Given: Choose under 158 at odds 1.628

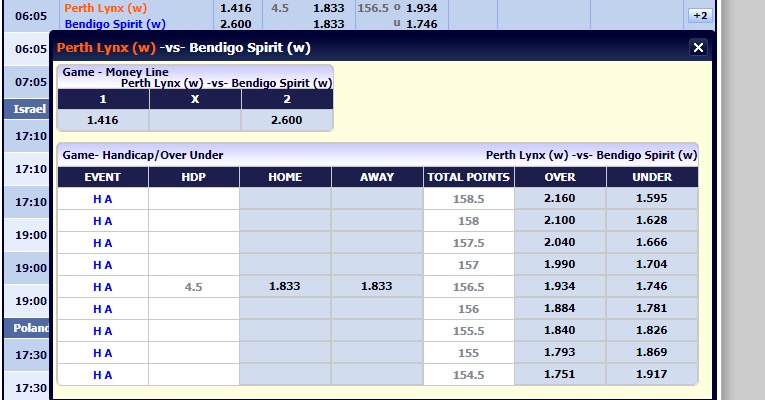Looking at the screenshot, I should pyautogui.click(x=652, y=220).
